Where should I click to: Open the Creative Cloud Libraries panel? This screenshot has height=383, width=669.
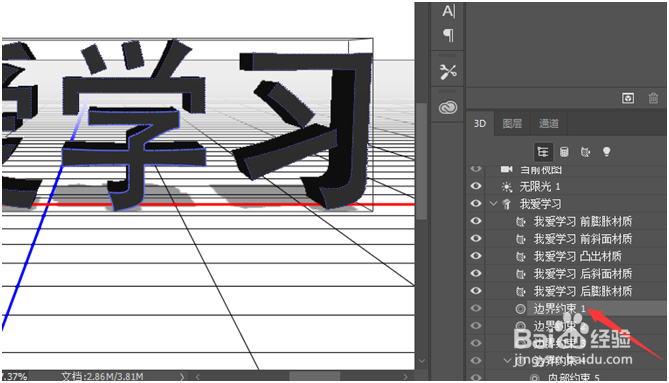point(448,107)
